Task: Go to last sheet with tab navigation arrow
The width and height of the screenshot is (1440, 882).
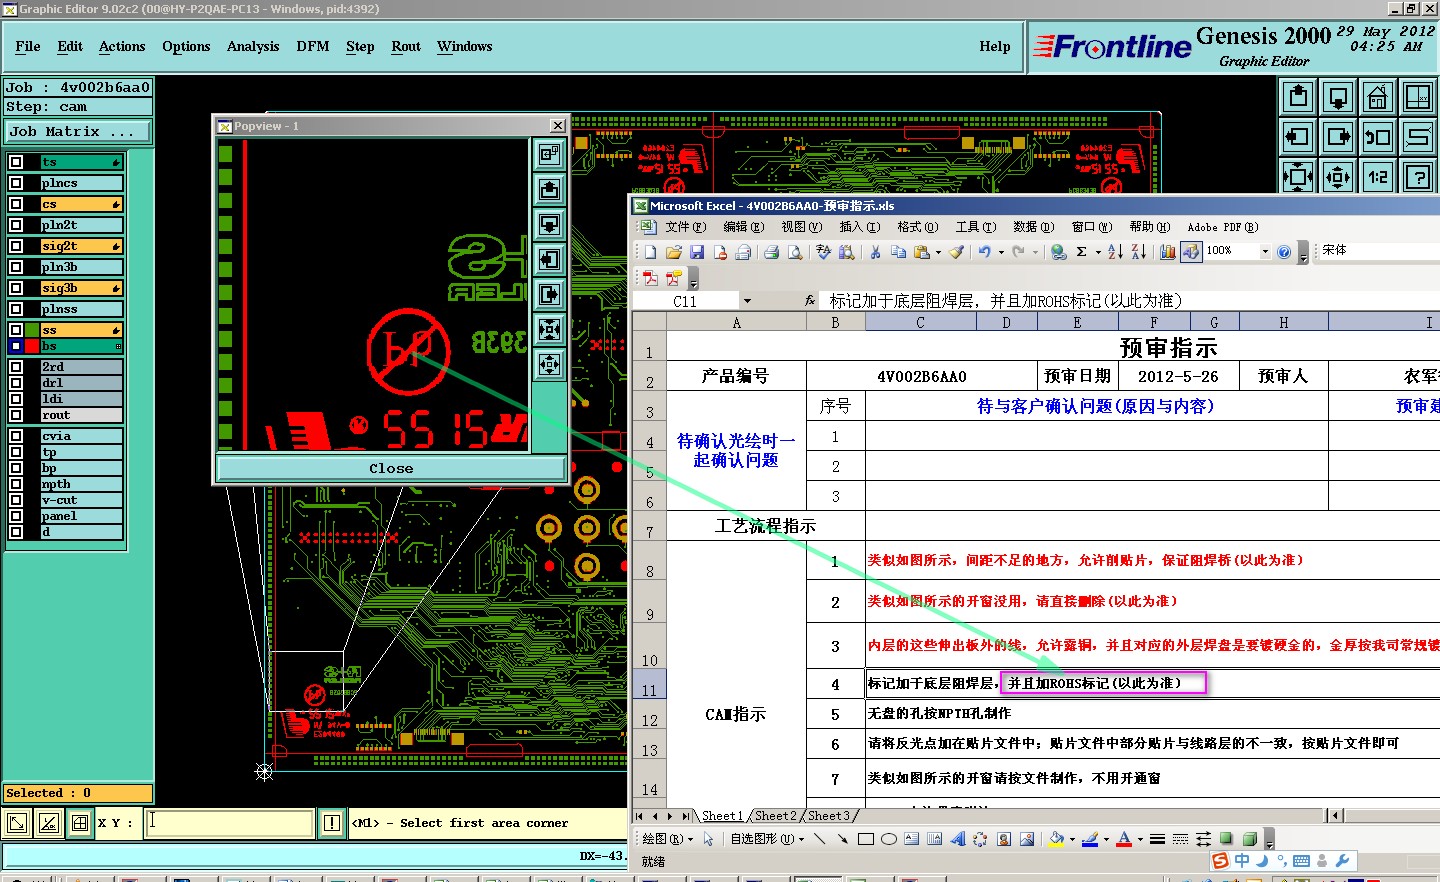Action: (685, 816)
